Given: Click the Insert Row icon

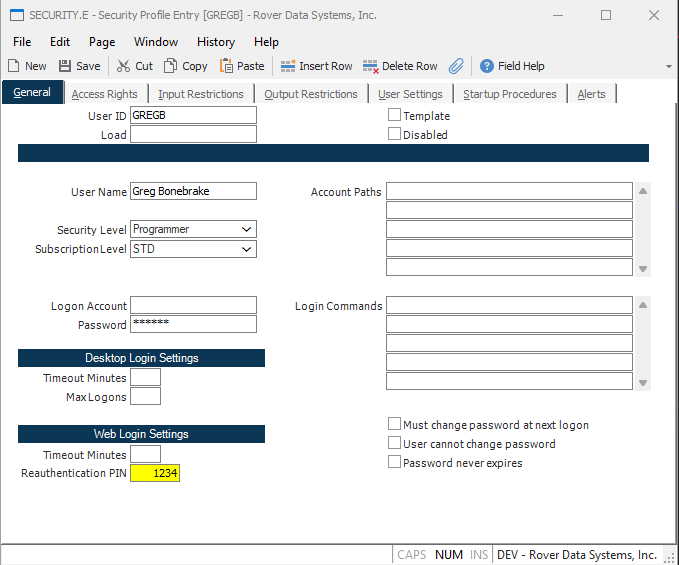Looking at the screenshot, I should pos(288,66).
